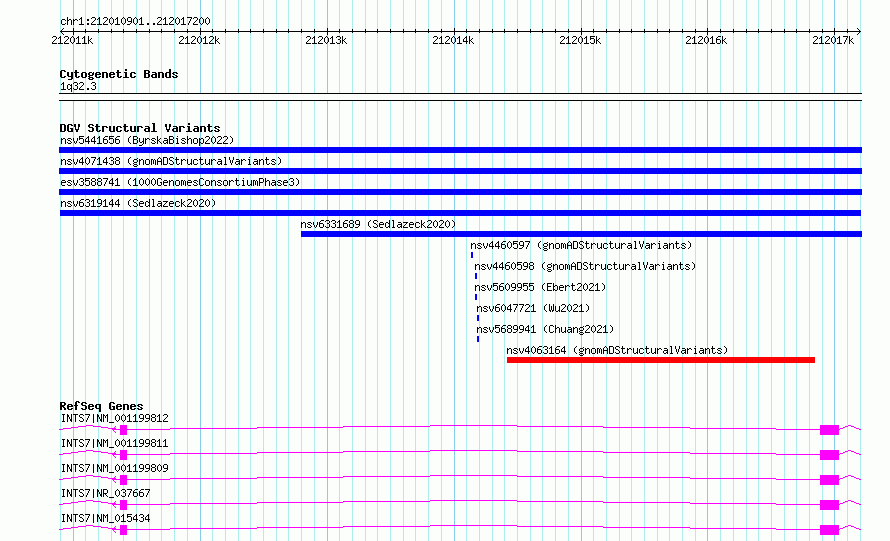The image size is (890, 541).
Task: Click the large right exon of NR_037667
Action: [829, 505]
